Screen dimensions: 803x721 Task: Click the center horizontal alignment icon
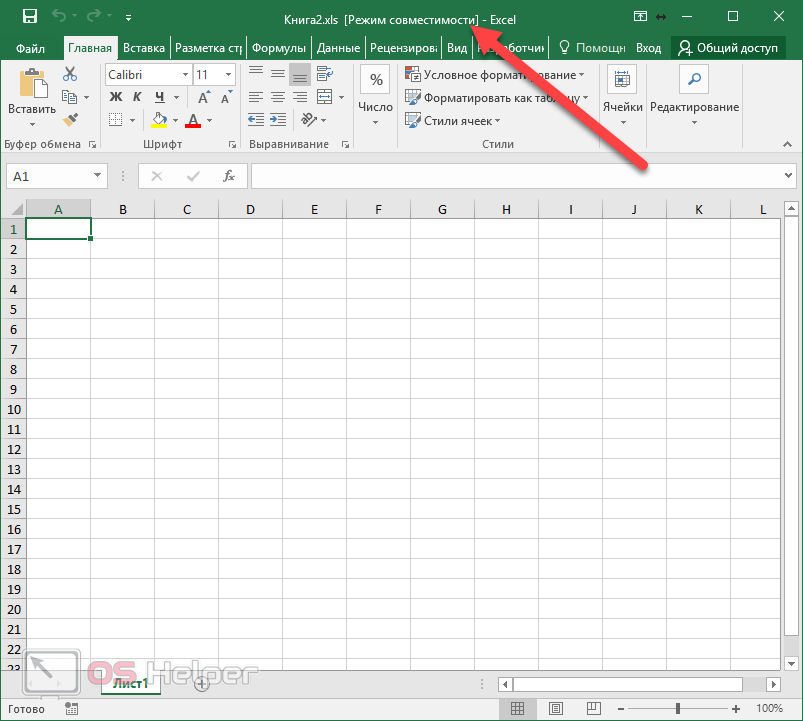pyautogui.click(x=277, y=97)
